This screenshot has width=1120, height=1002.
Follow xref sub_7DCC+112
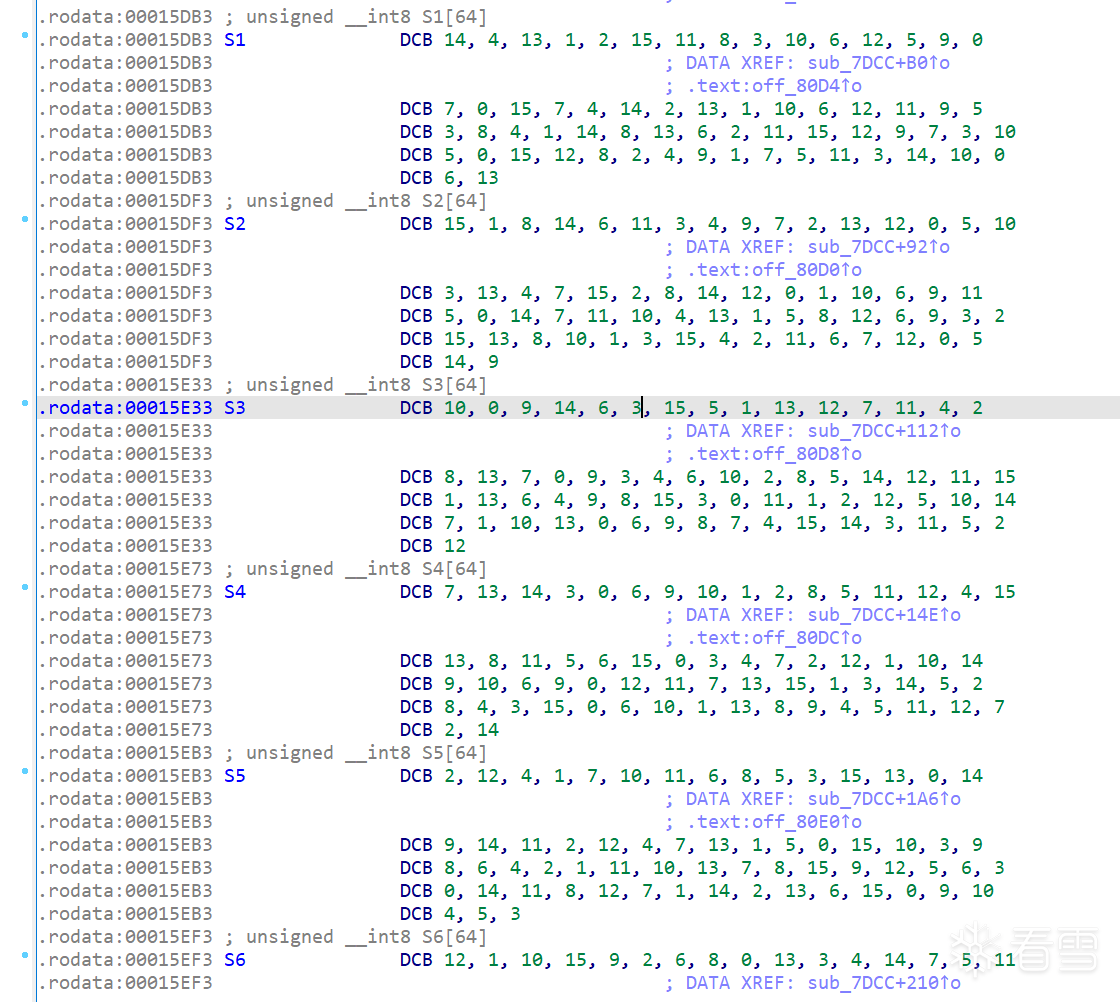pyautogui.click(x=884, y=431)
